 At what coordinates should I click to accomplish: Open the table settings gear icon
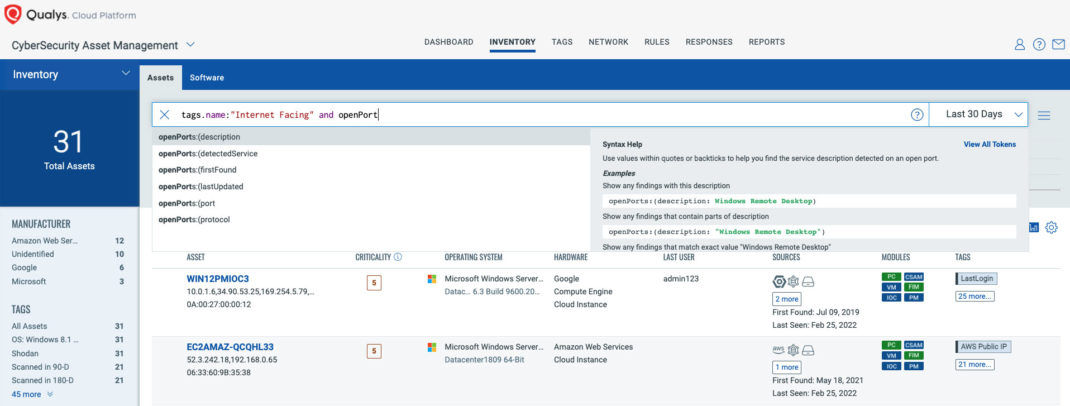click(1052, 227)
